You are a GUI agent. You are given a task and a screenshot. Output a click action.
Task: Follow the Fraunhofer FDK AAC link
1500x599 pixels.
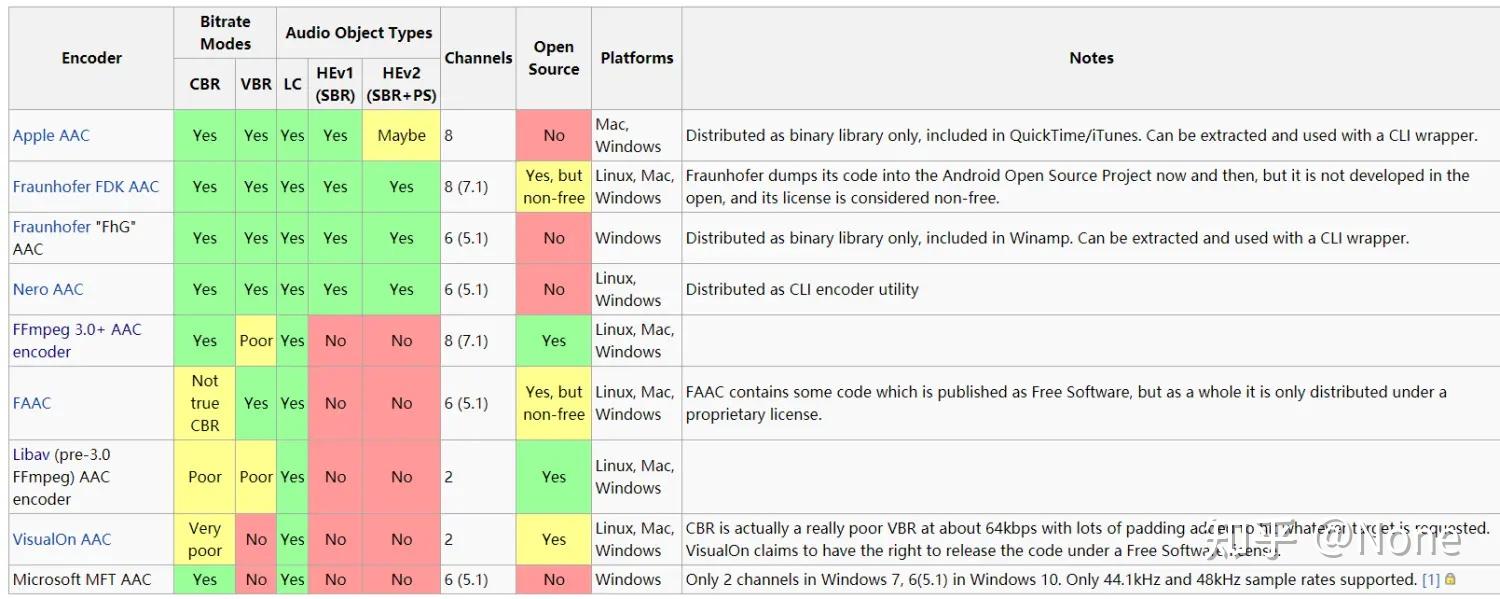pos(85,187)
